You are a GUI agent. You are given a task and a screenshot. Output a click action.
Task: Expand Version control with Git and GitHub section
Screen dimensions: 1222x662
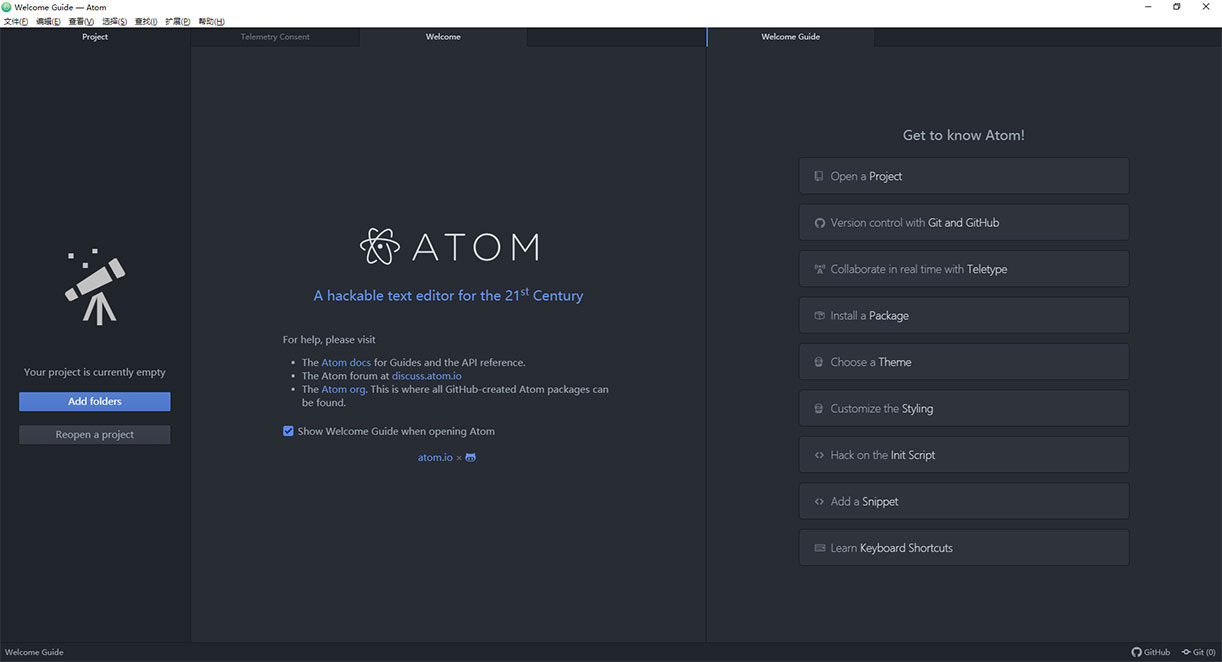[x=963, y=223]
